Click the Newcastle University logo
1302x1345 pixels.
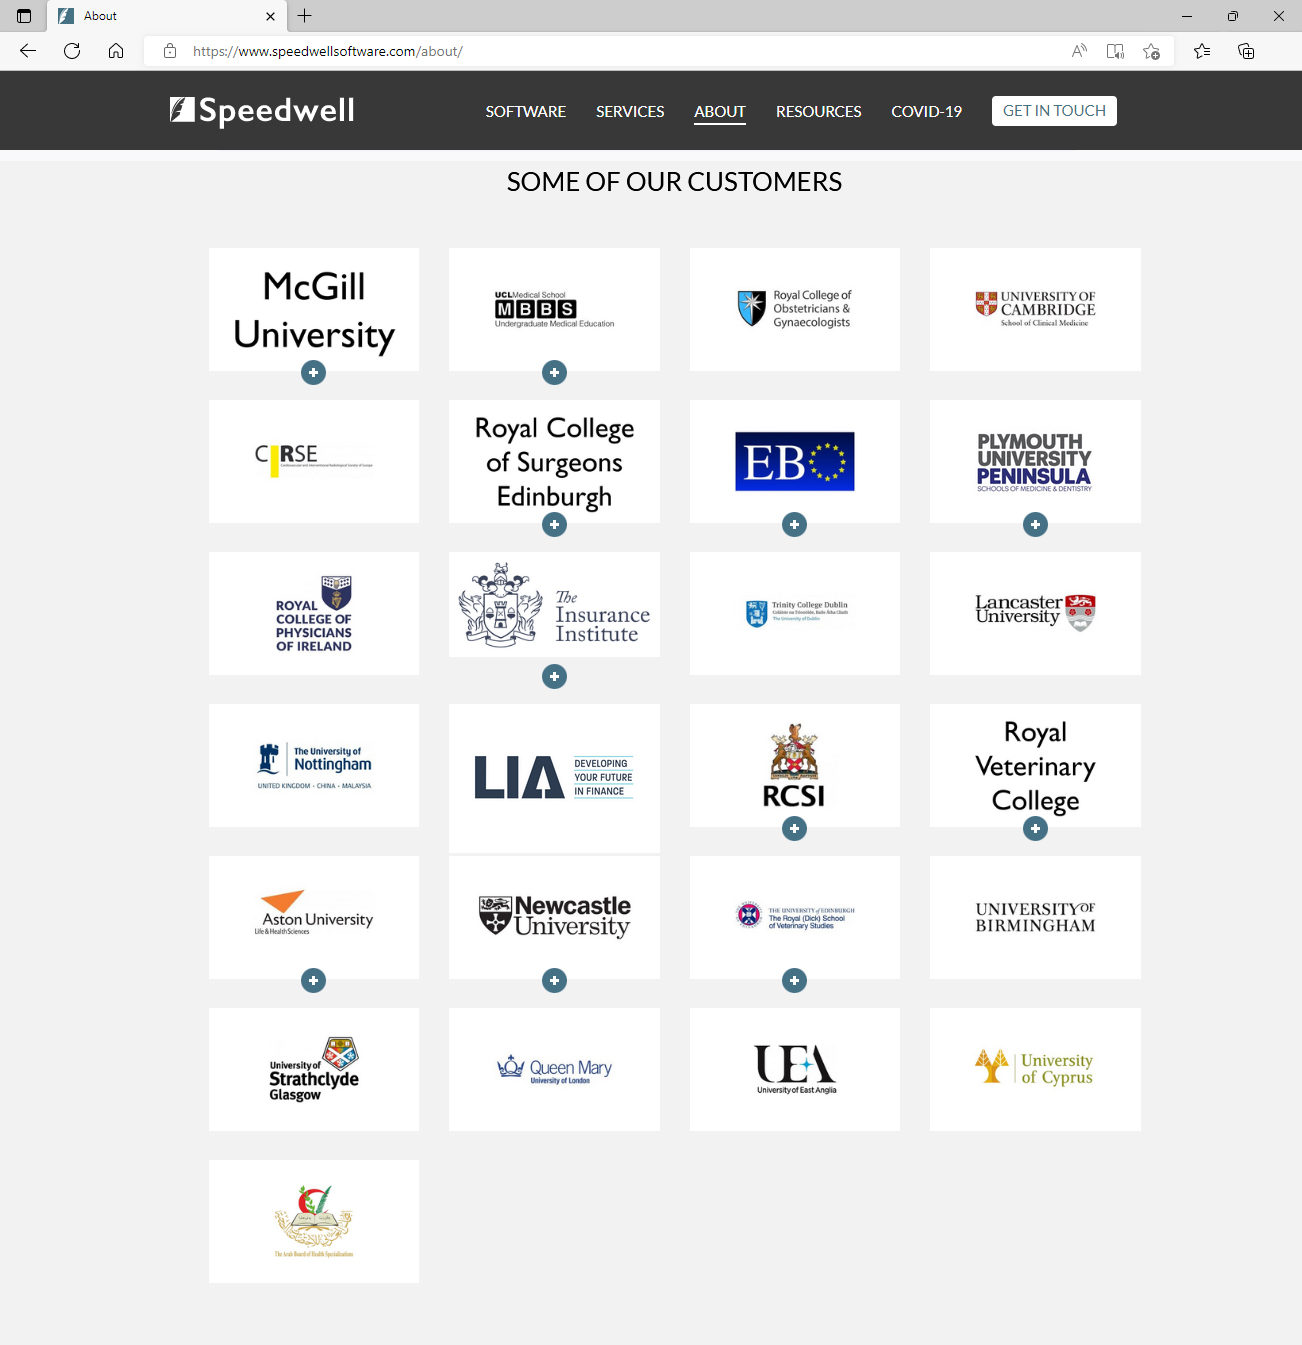(x=554, y=918)
